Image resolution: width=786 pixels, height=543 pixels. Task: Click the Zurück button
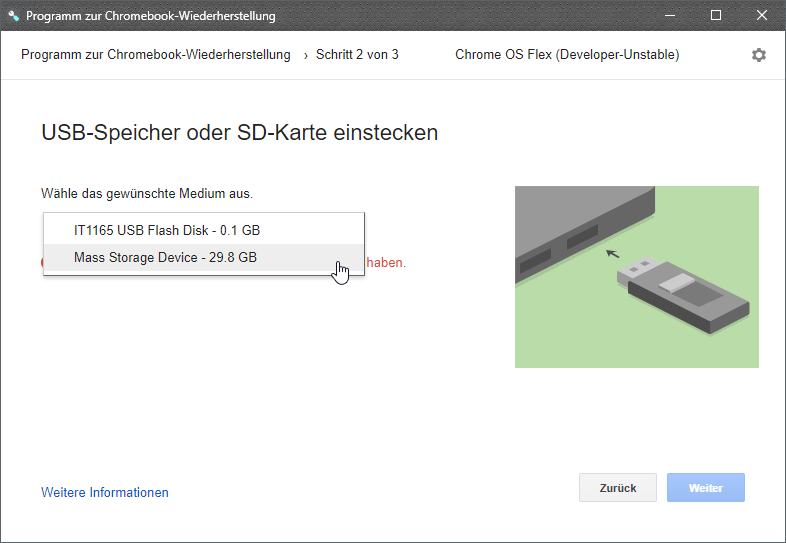click(x=618, y=487)
